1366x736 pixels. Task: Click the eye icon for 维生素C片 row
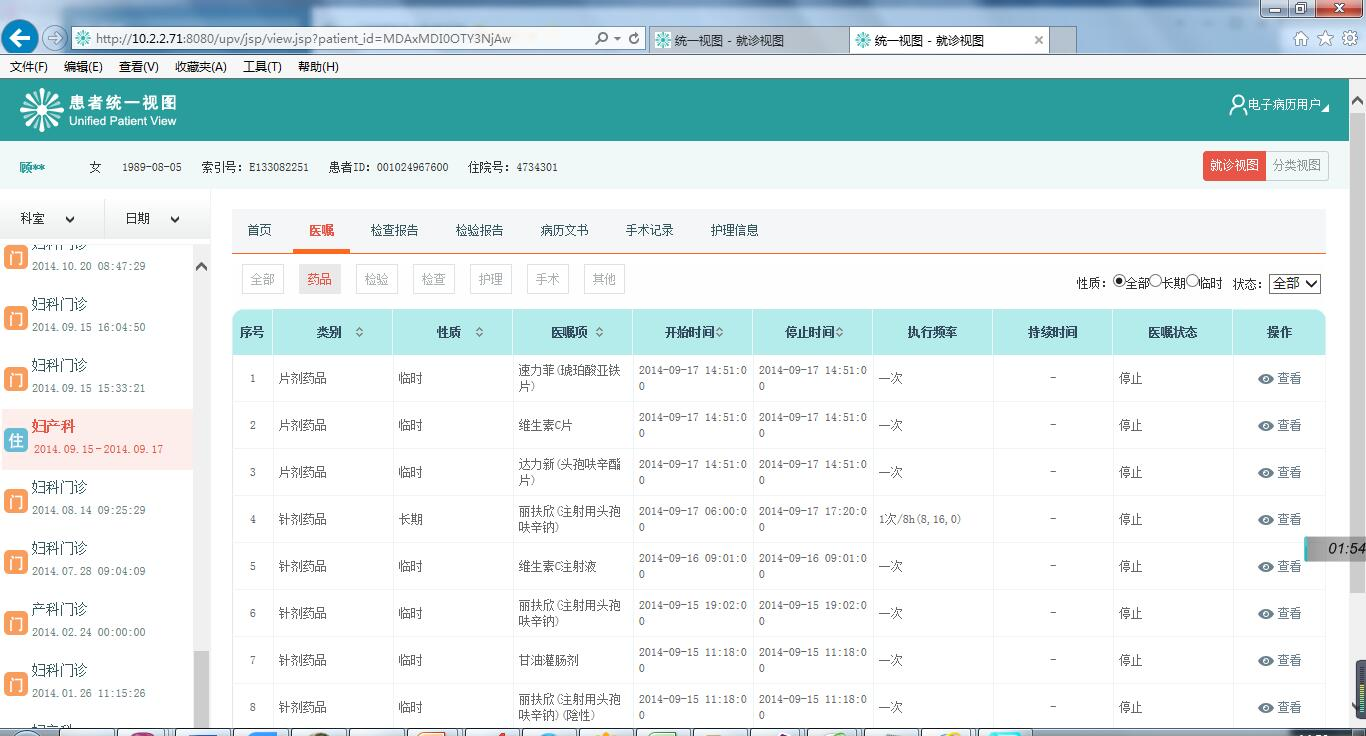coord(1266,426)
